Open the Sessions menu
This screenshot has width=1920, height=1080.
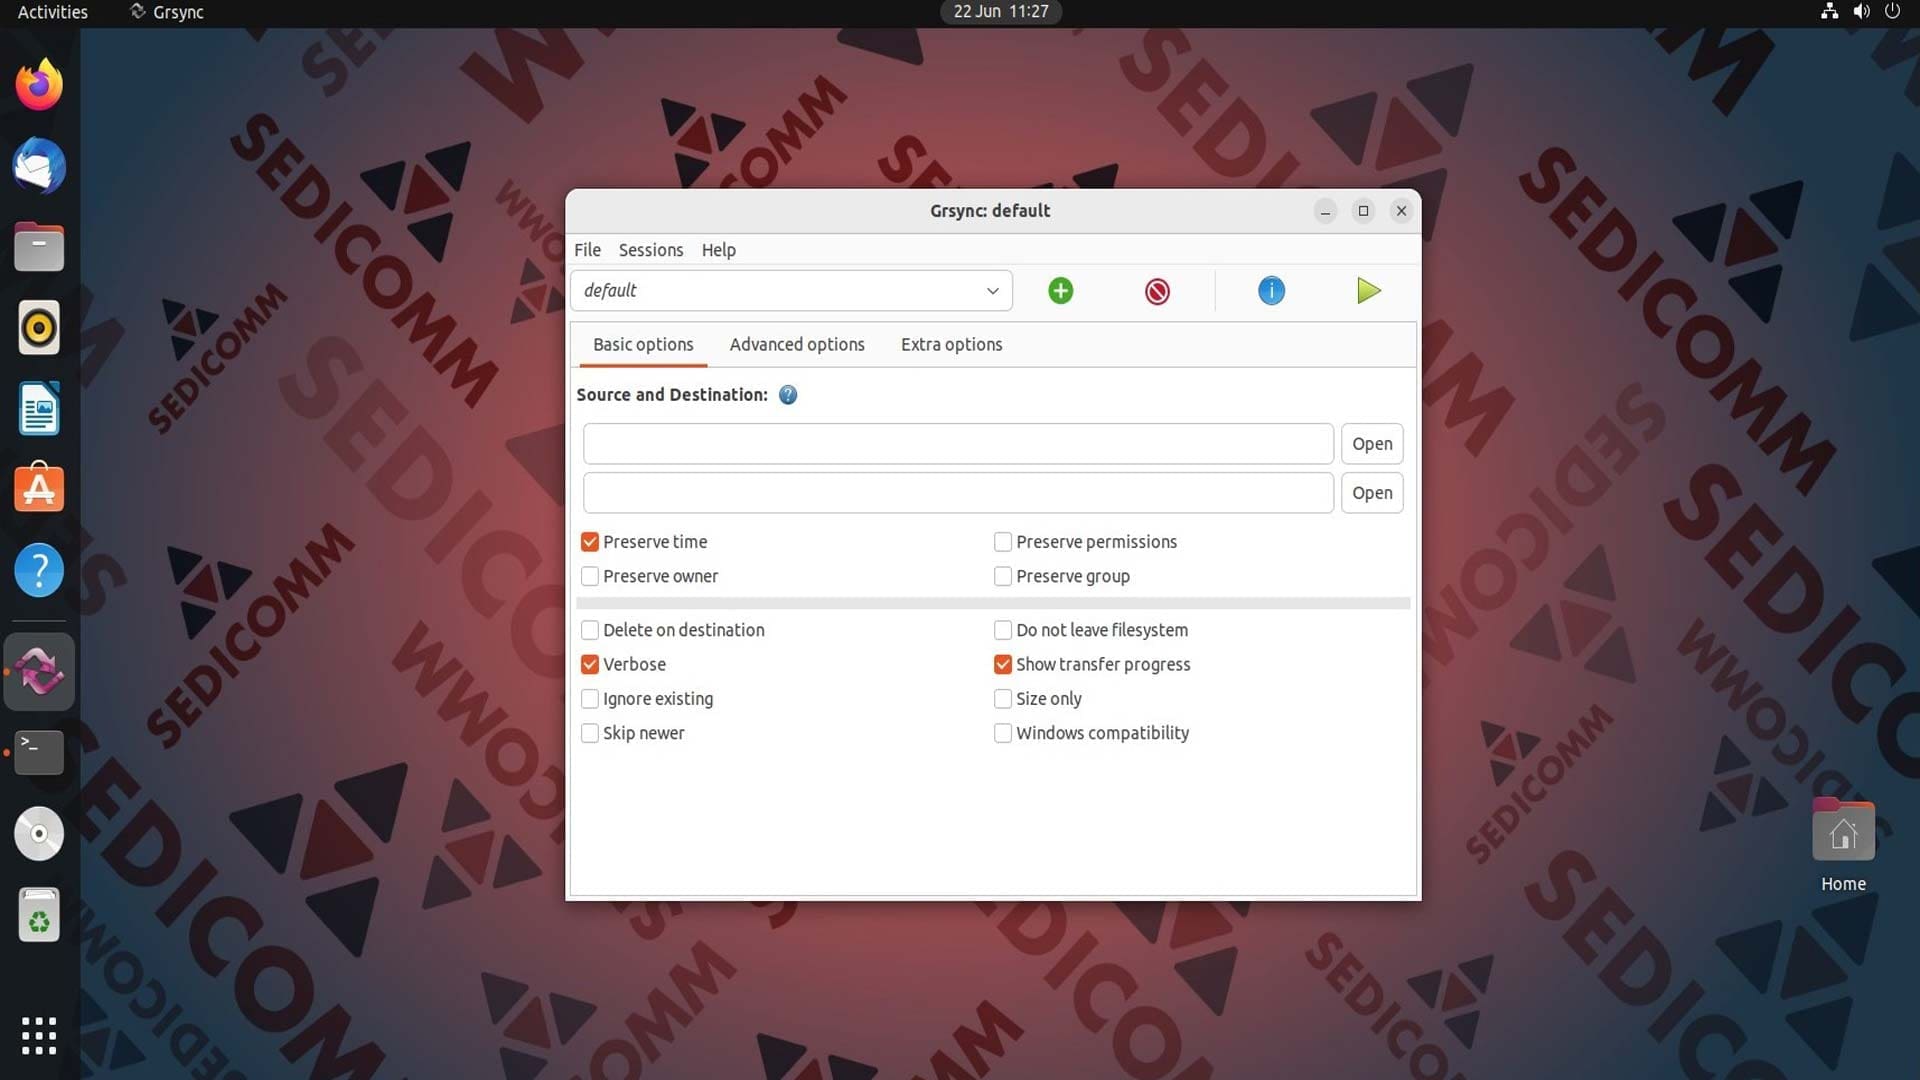point(650,250)
